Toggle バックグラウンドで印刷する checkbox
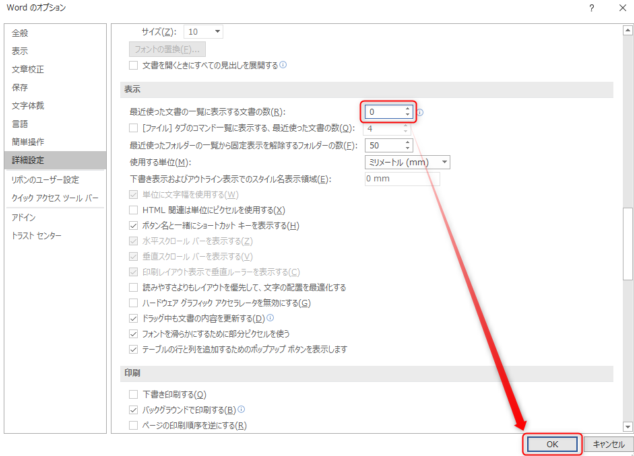634x456 pixels. pyautogui.click(x=133, y=410)
